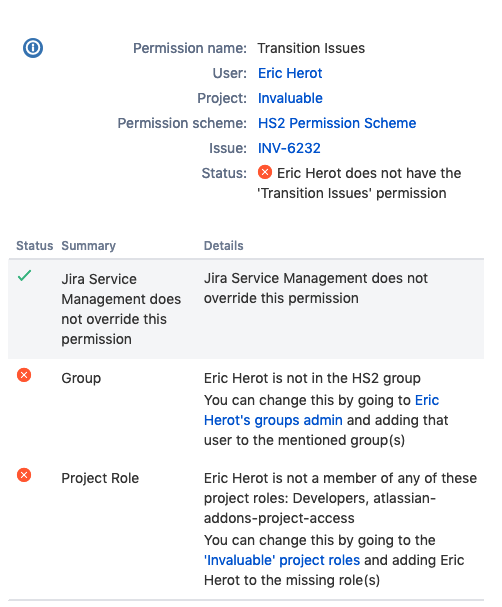
Task: Click green checkmark in Jira Service Management row
Action: pos(24,276)
